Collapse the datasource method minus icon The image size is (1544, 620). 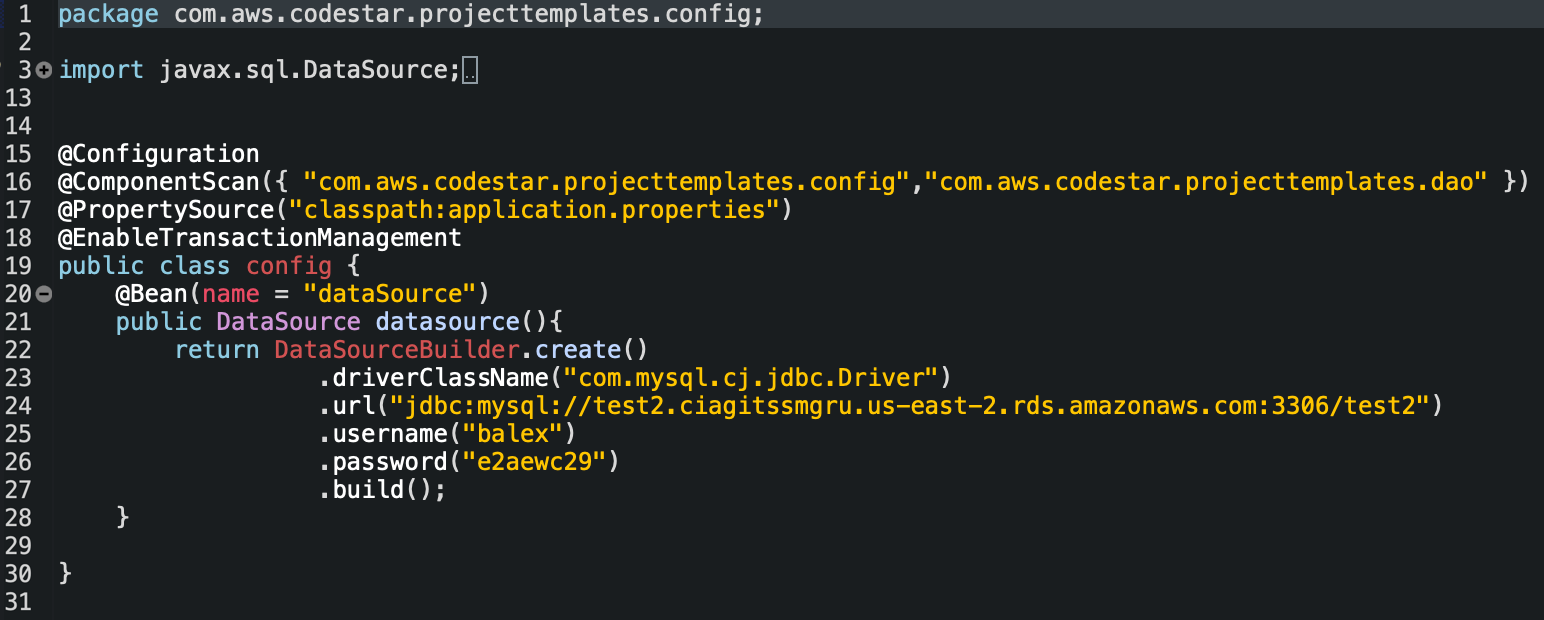point(43,294)
